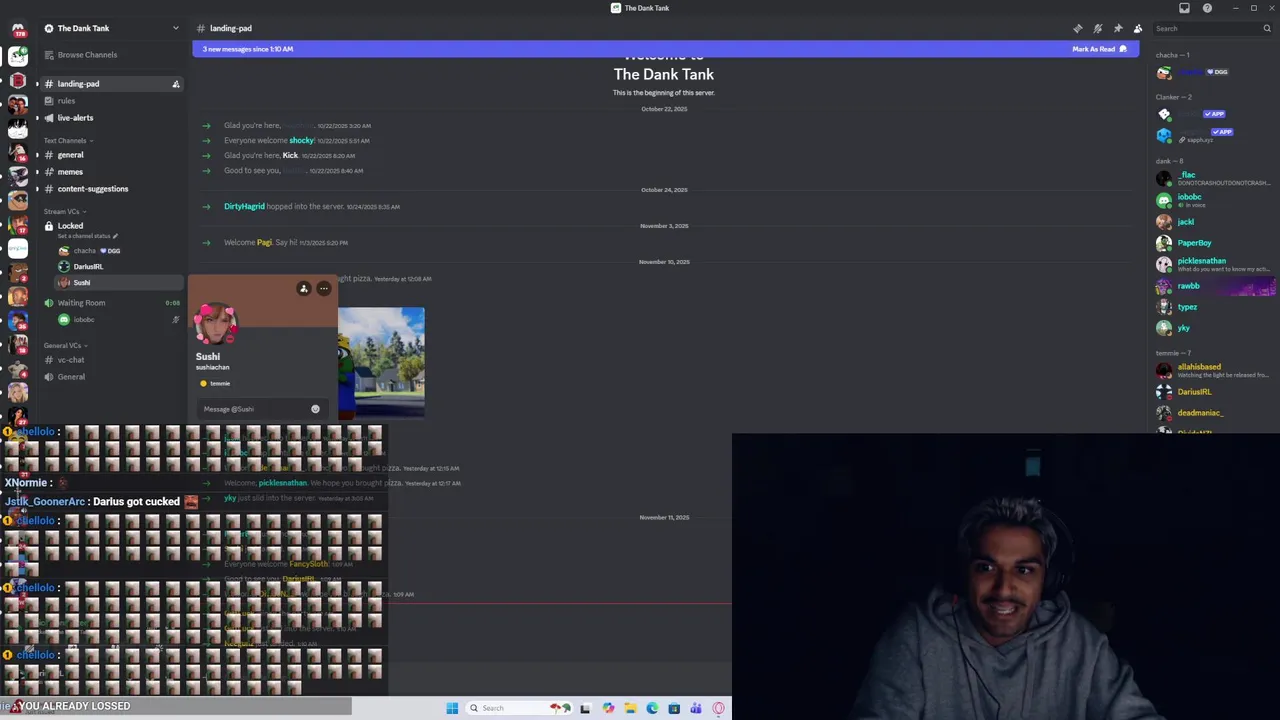This screenshot has width=1280, height=720.
Task: Join the Locked voice channel
Action: click(x=70, y=226)
